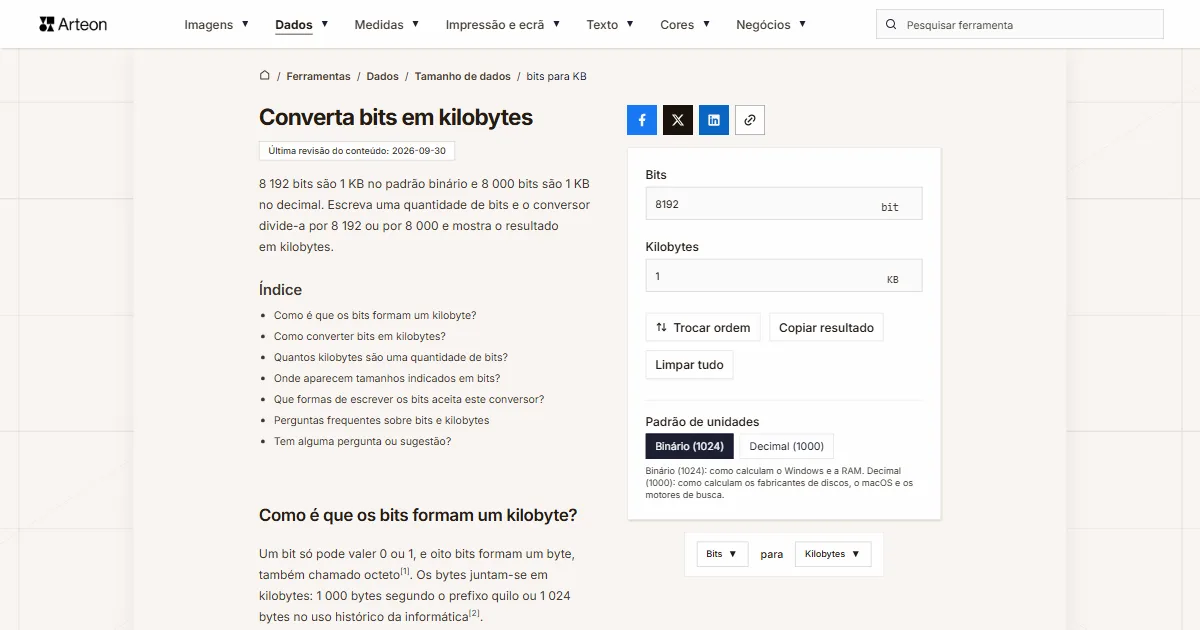Open footnote reference [1]

(405, 572)
